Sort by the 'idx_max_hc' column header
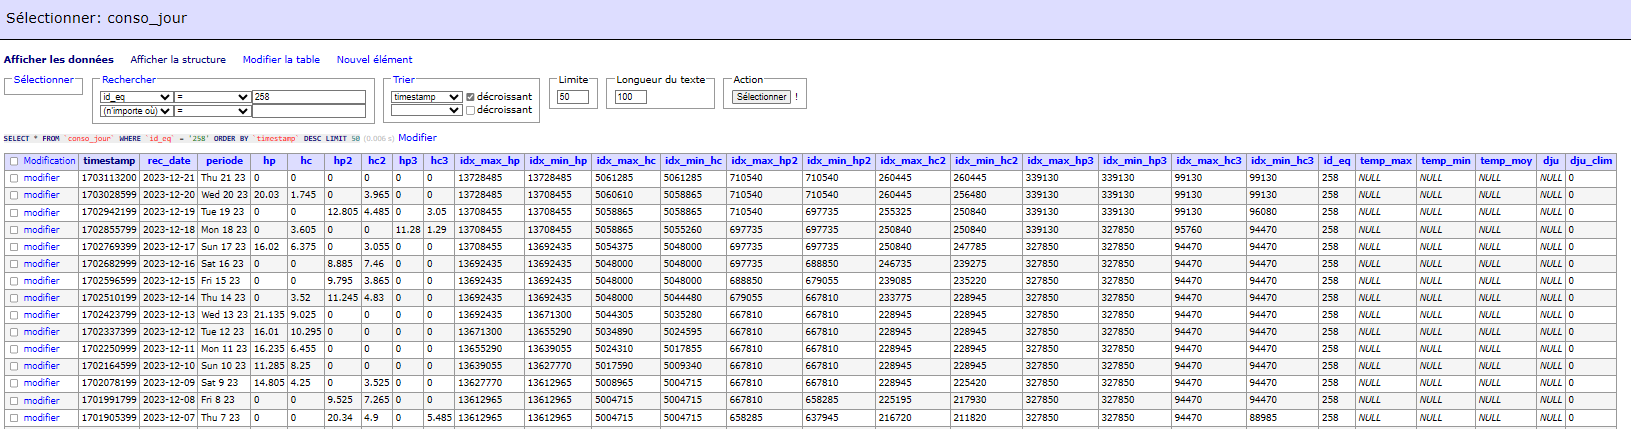 [x=626, y=161]
